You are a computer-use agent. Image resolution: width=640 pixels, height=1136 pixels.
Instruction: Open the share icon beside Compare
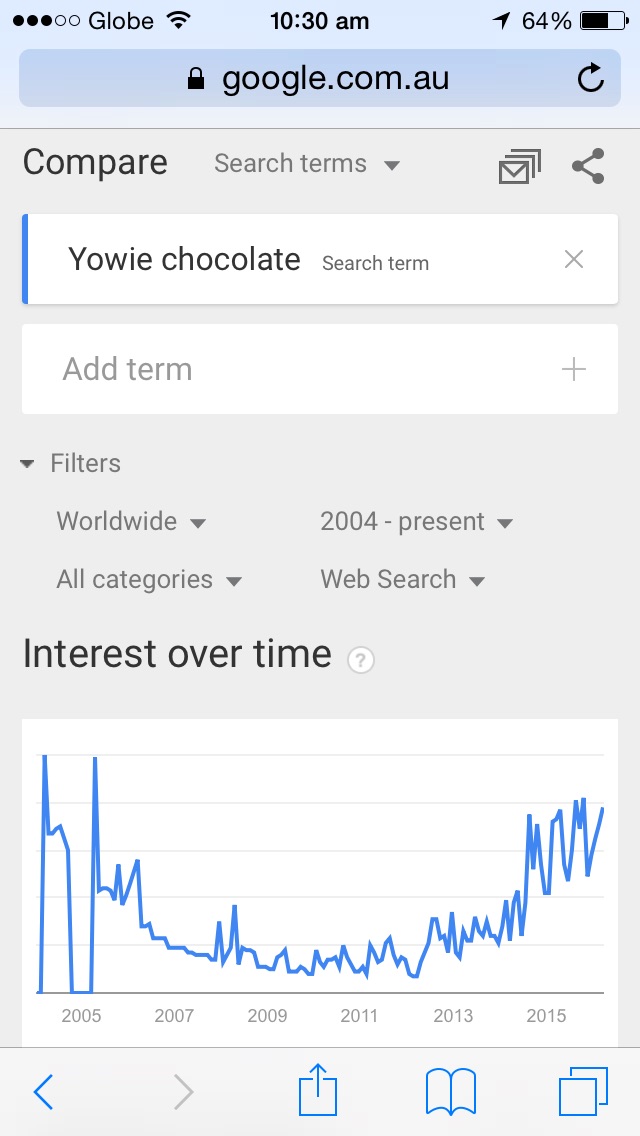pos(588,166)
